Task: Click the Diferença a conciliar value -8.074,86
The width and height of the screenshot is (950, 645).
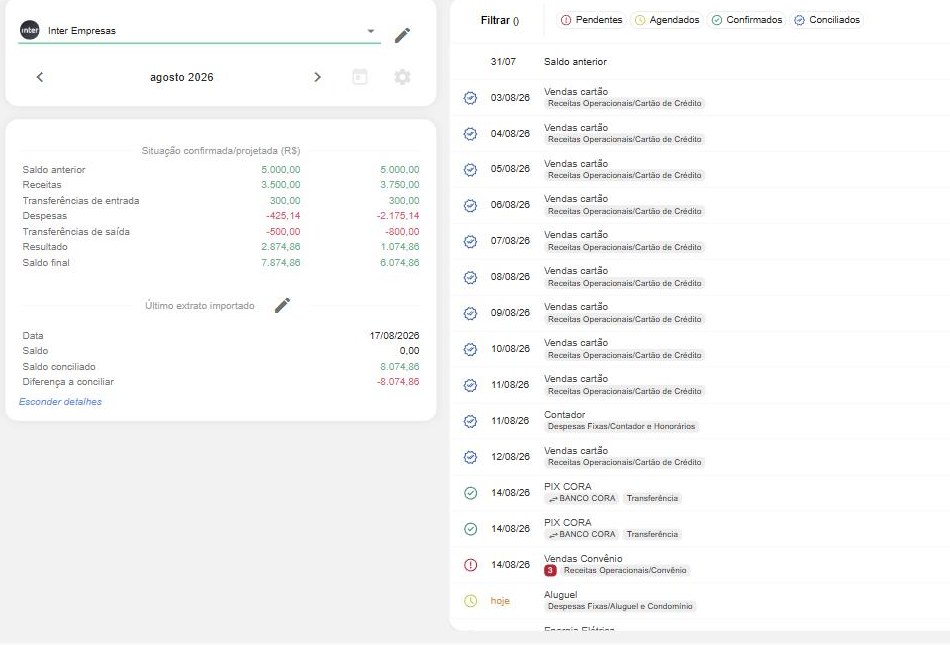Action: (397, 382)
